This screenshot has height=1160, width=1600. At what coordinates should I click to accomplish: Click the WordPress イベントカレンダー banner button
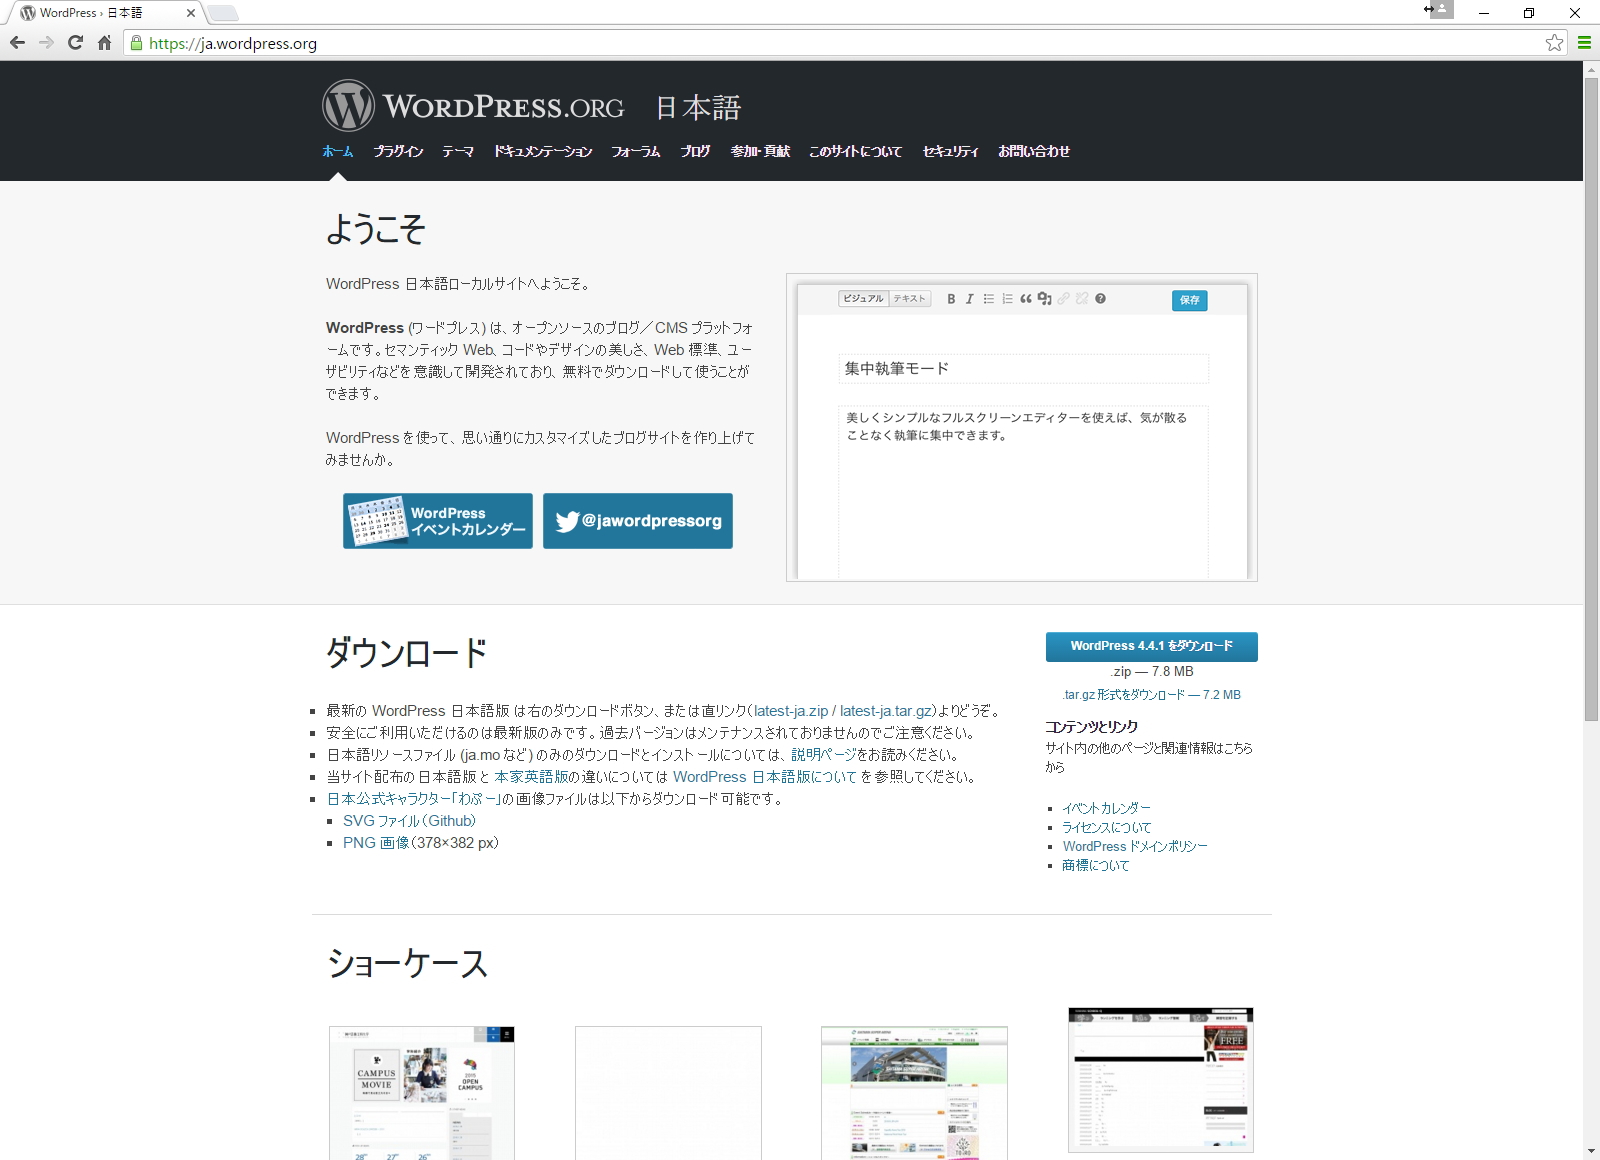tap(438, 521)
